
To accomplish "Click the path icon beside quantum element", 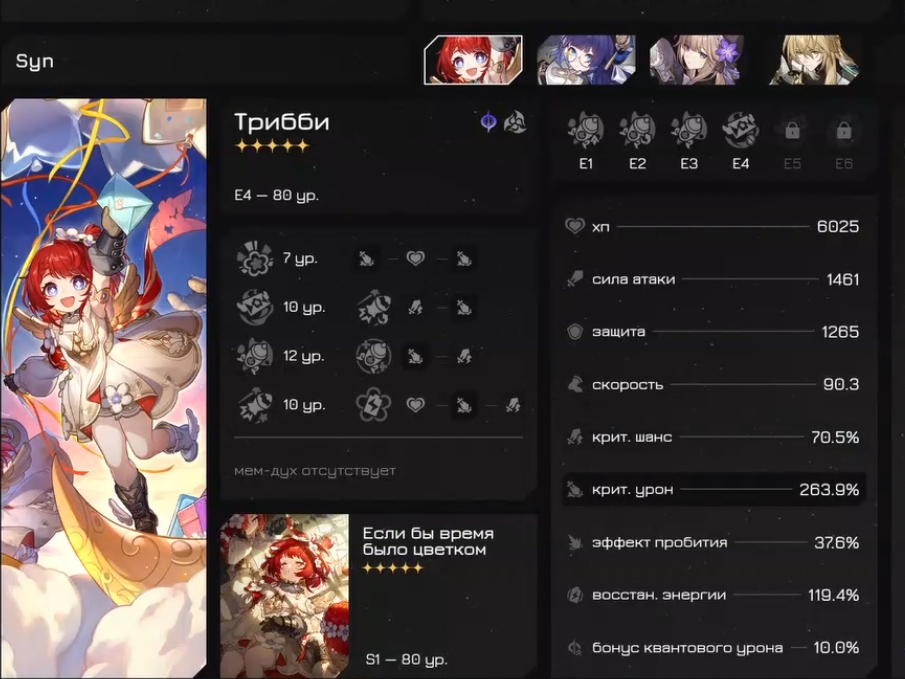I will coord(514,122).
